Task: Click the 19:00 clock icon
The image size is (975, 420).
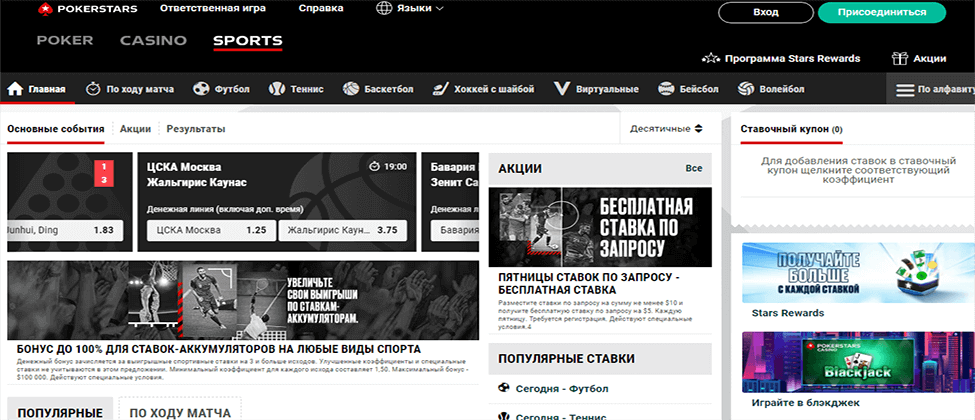Action: point(374,167)
